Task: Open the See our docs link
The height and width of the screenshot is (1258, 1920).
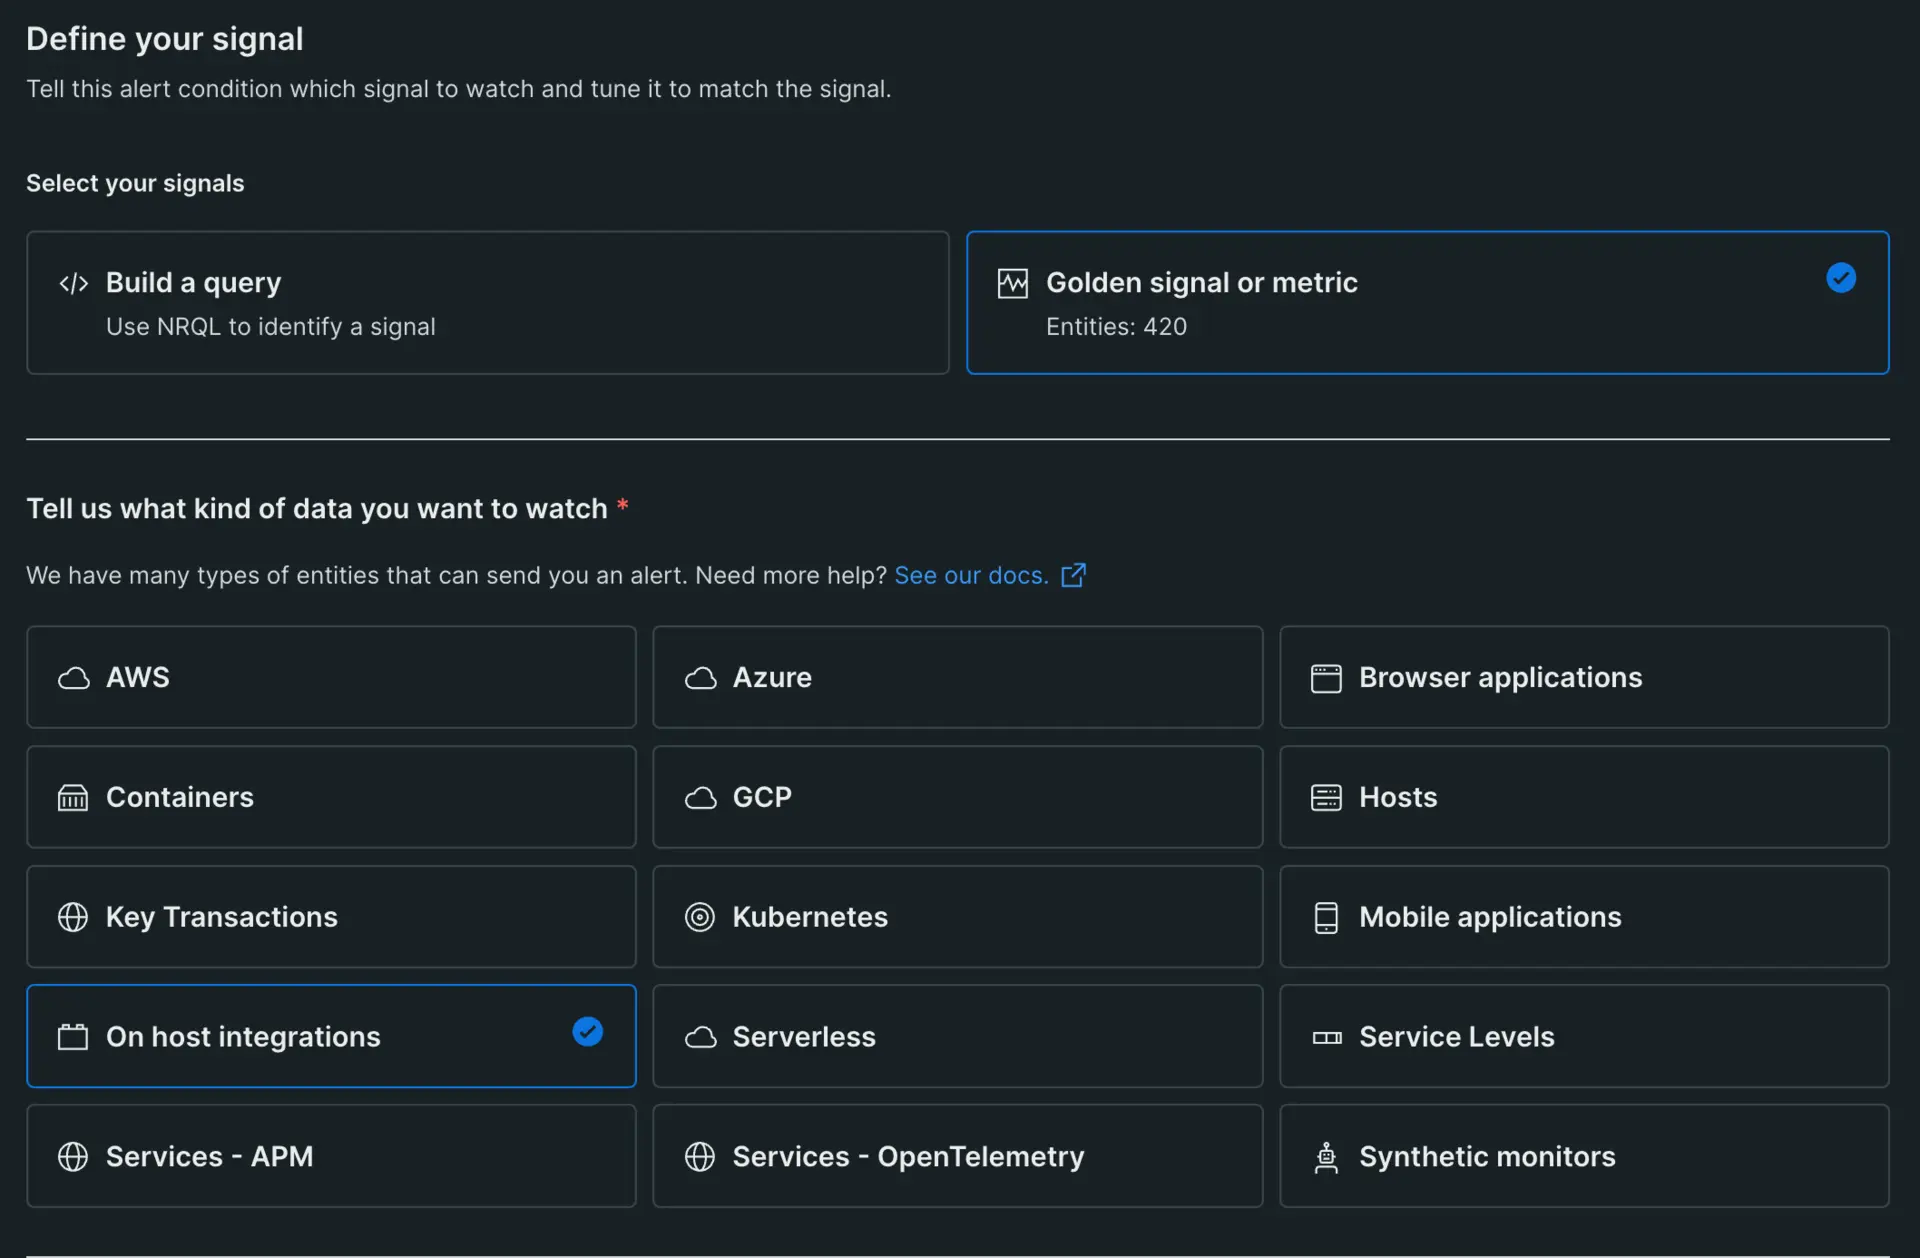Action: (x=970, y=576)
